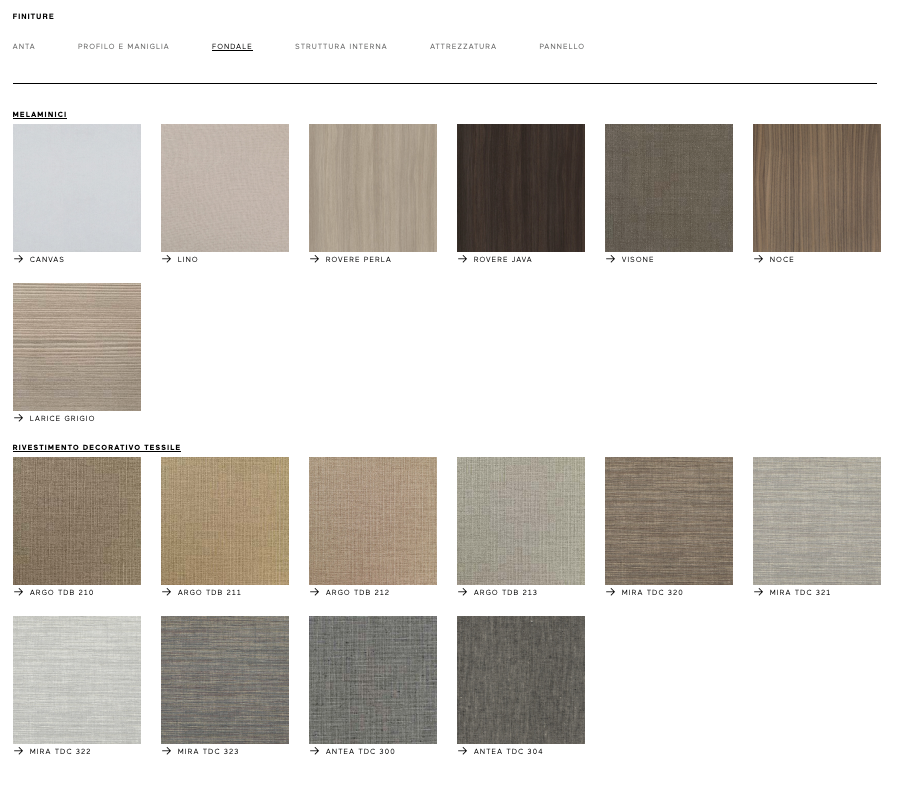The image size is (918, 800).
Task: Click the Visone finish label
Action: tap(637, 260)
